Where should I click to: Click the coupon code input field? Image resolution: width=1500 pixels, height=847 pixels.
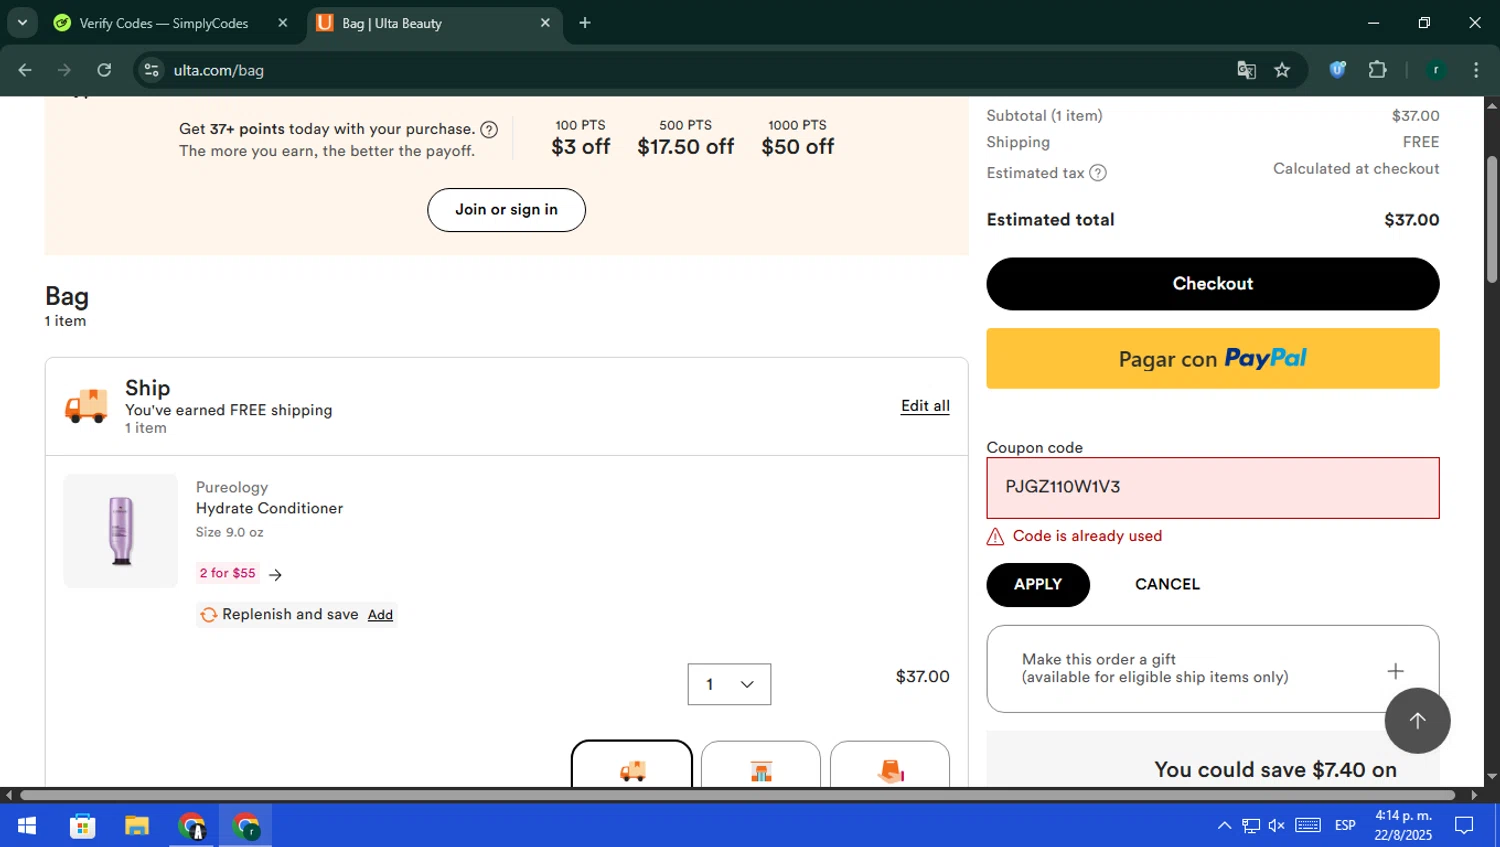click(1212, 488)
